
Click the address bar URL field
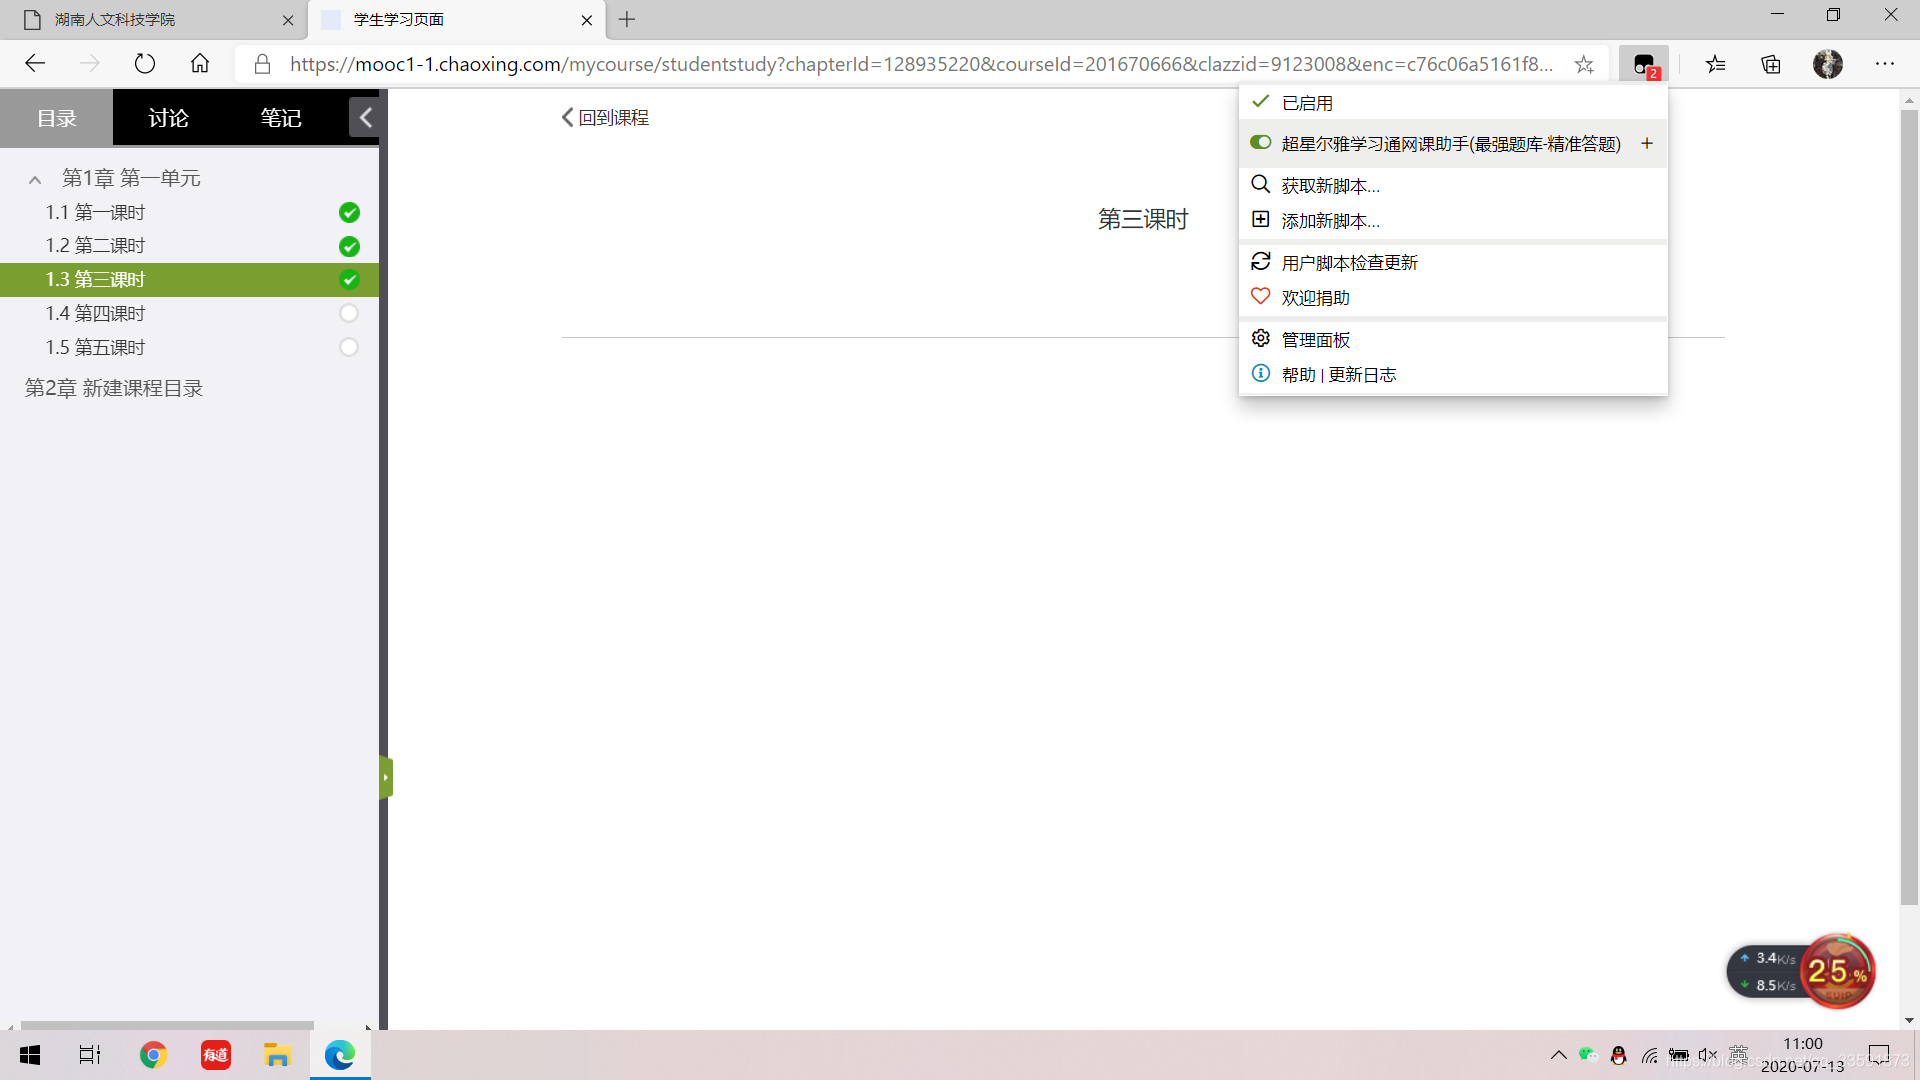921,64
